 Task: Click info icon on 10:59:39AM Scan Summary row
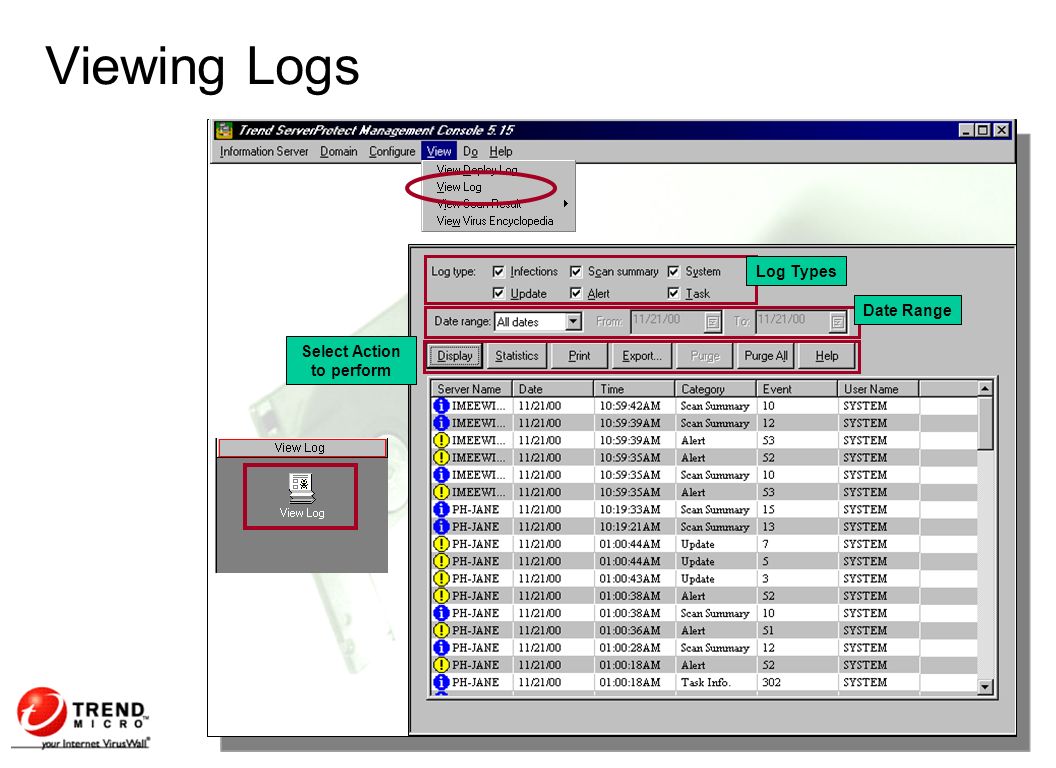441,423
